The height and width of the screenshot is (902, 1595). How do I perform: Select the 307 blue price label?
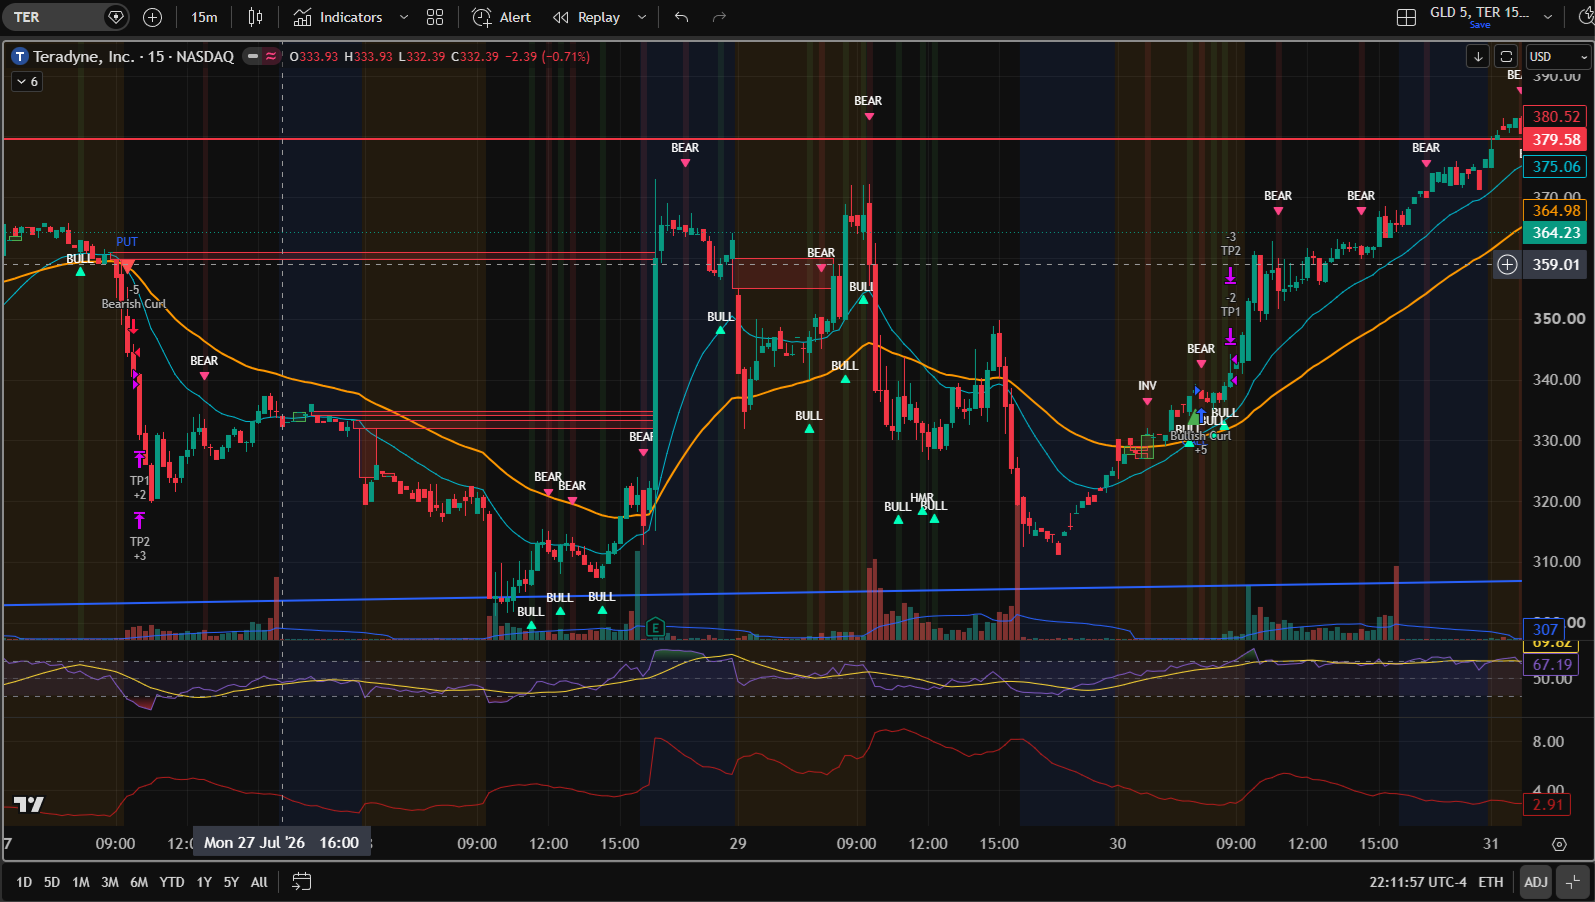[x=1545, y=630]
